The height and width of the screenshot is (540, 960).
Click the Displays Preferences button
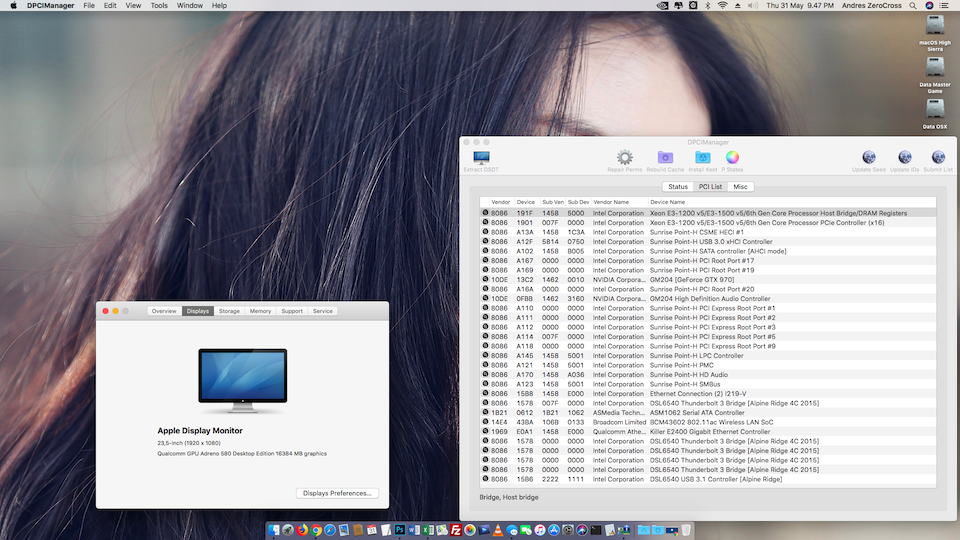coord(338,493)
